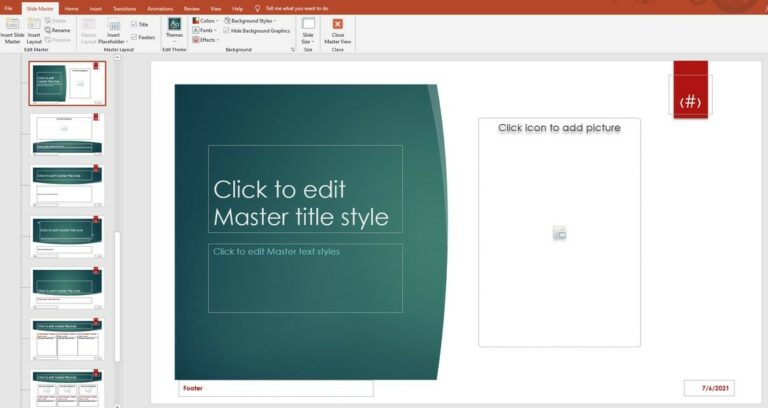The image size is (768, 408).
Task: Open the Background group dialog launcher
Action: point(293,50)
